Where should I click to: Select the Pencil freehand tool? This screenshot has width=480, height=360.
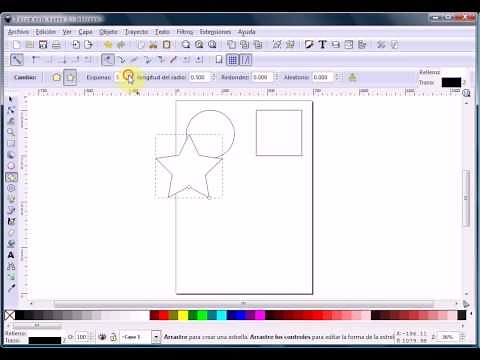coord(11,199)
